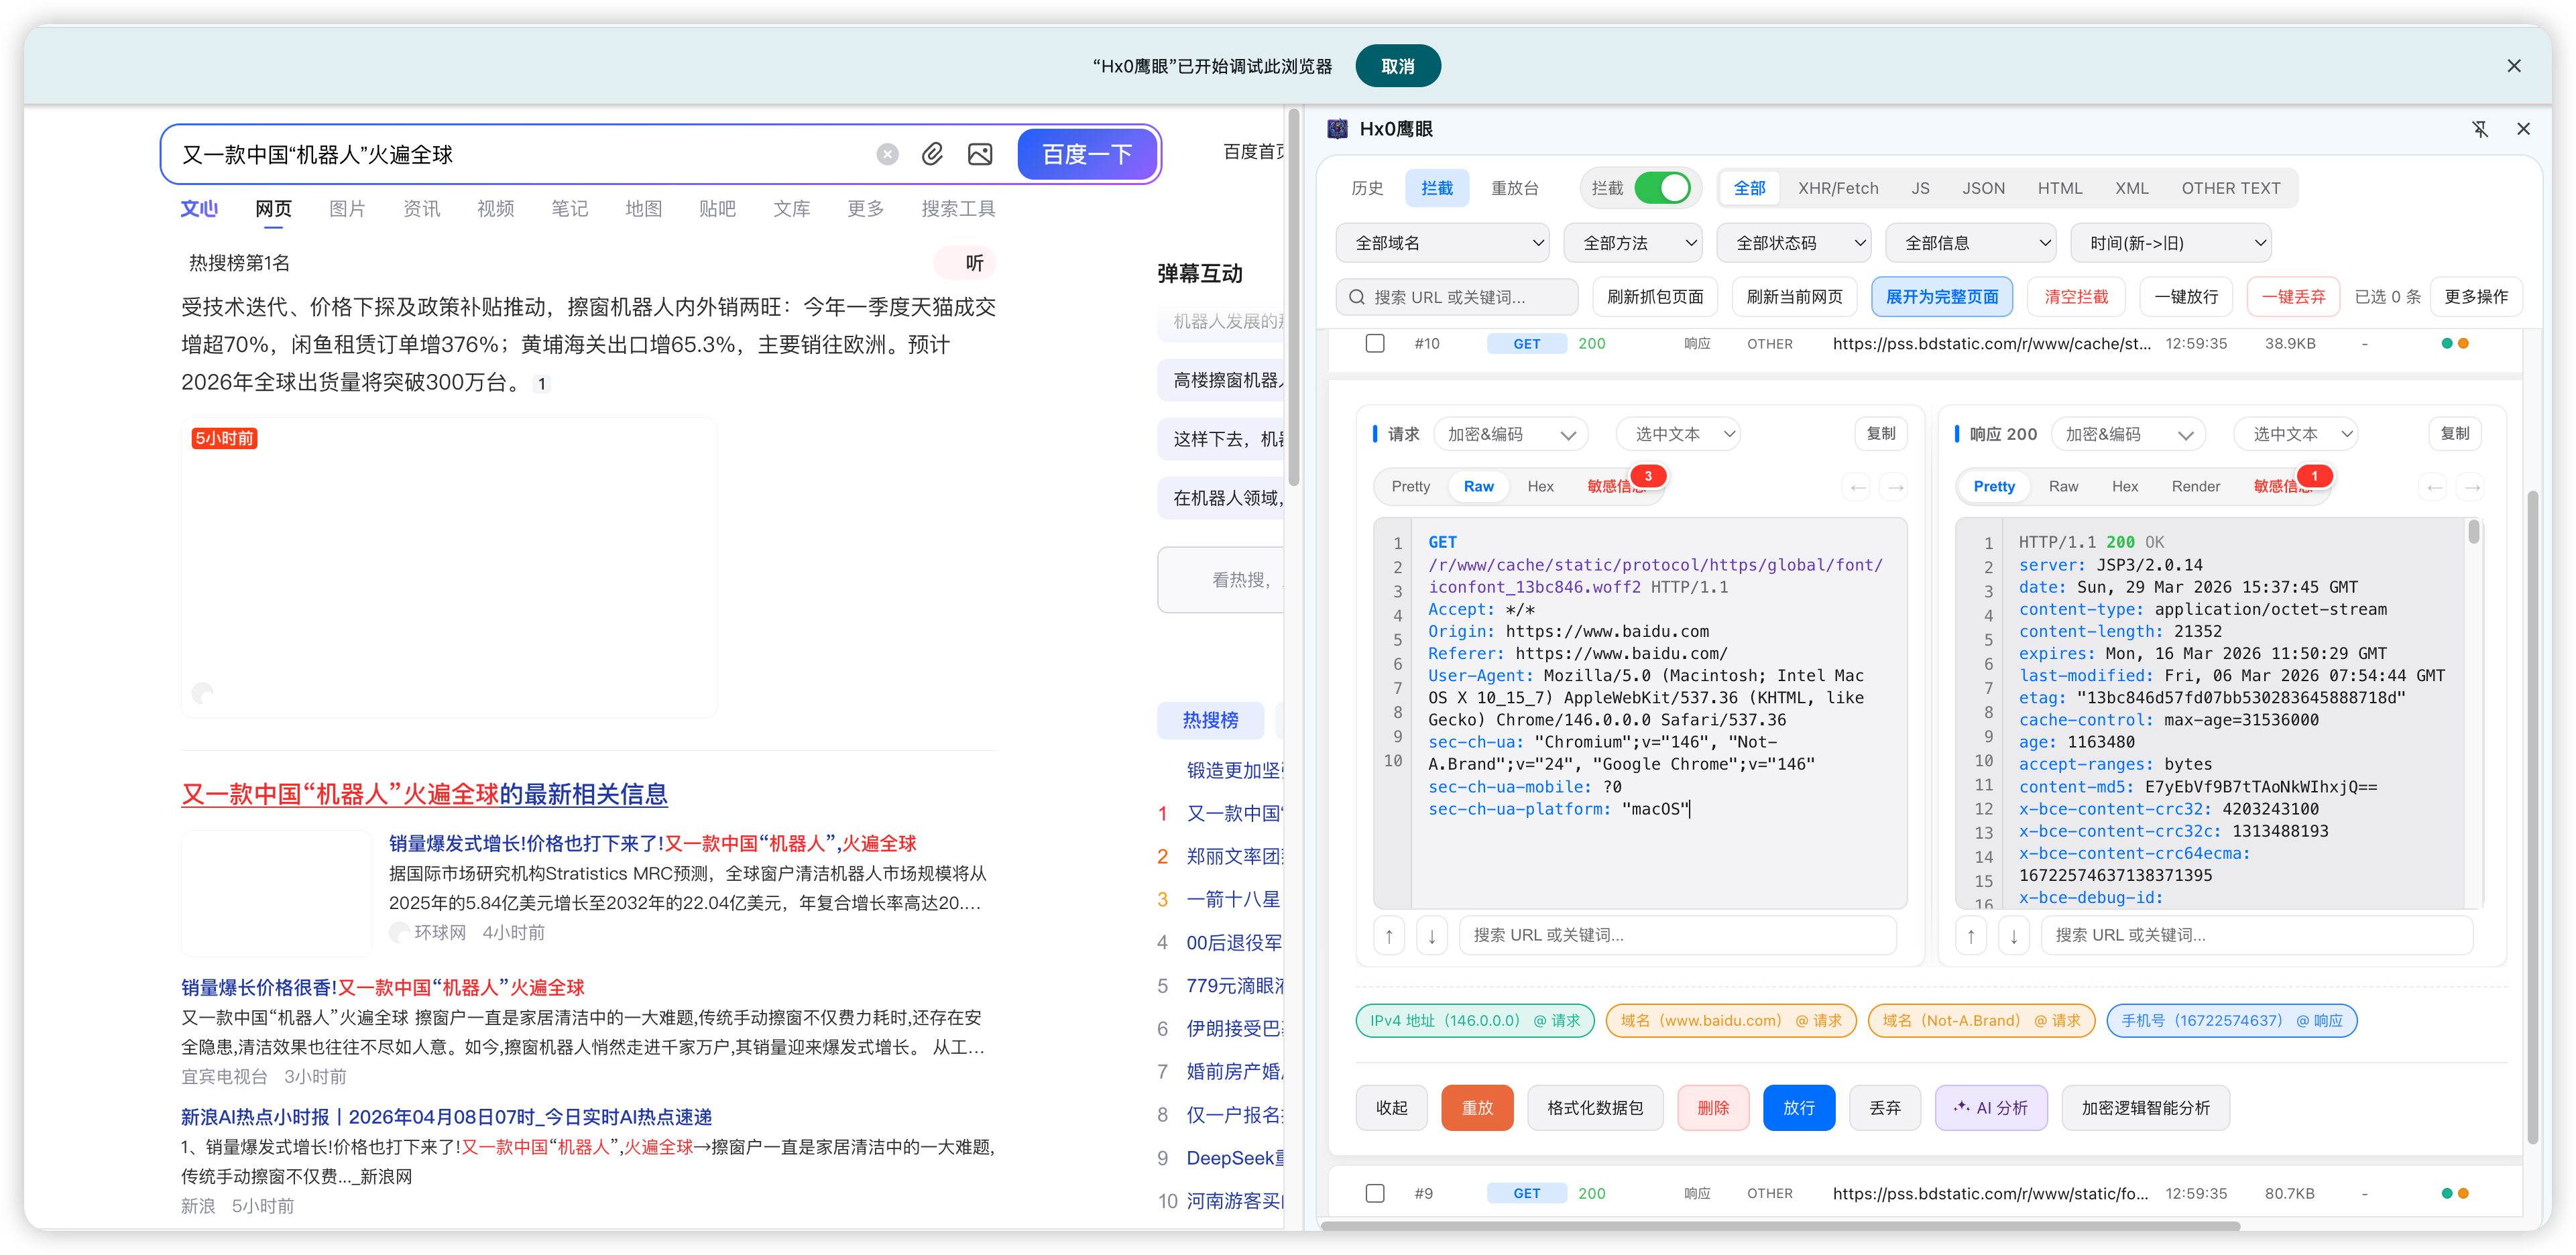
Task: Focus the 搜索 URL 或关键词 filter field
Action: tap(1457, 297)
